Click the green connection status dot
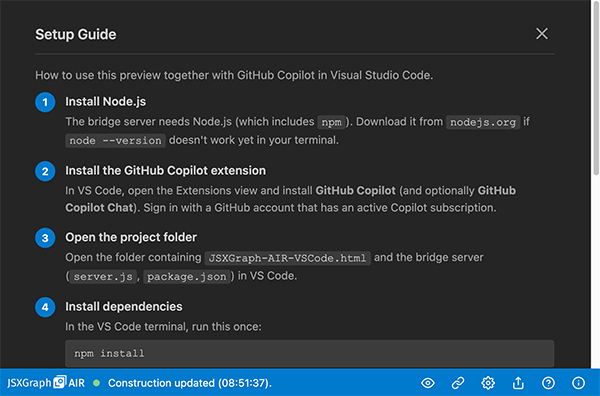The height and width of the screenshot is (396, 600). click(96, 383)
